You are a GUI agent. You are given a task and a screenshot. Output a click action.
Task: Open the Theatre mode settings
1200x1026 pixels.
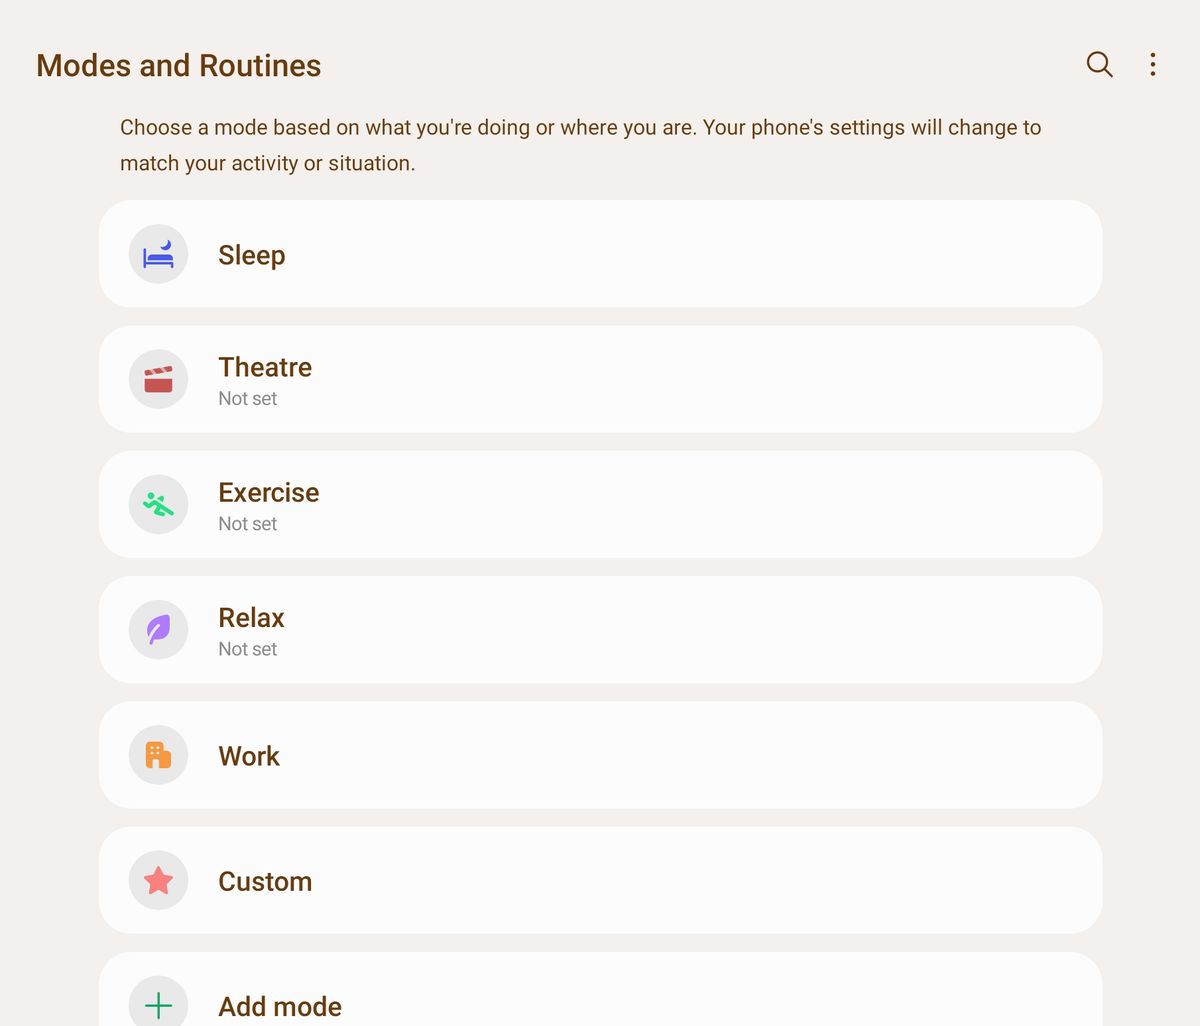pos(600,379)
